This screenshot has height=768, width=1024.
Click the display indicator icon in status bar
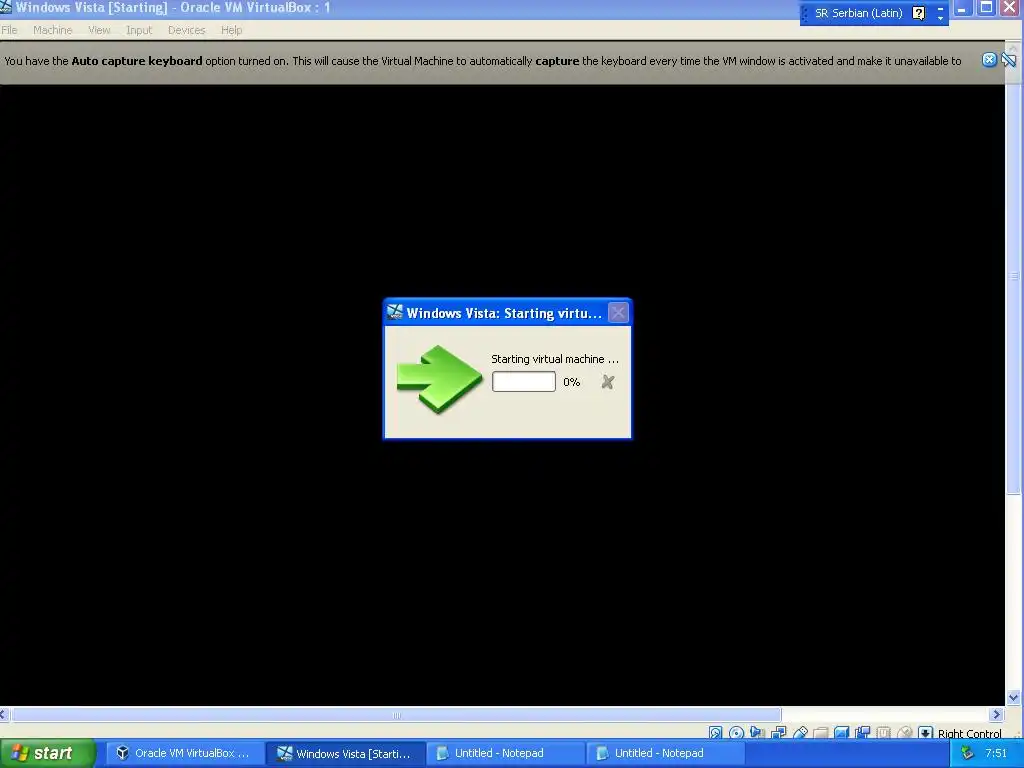(842, 733)
